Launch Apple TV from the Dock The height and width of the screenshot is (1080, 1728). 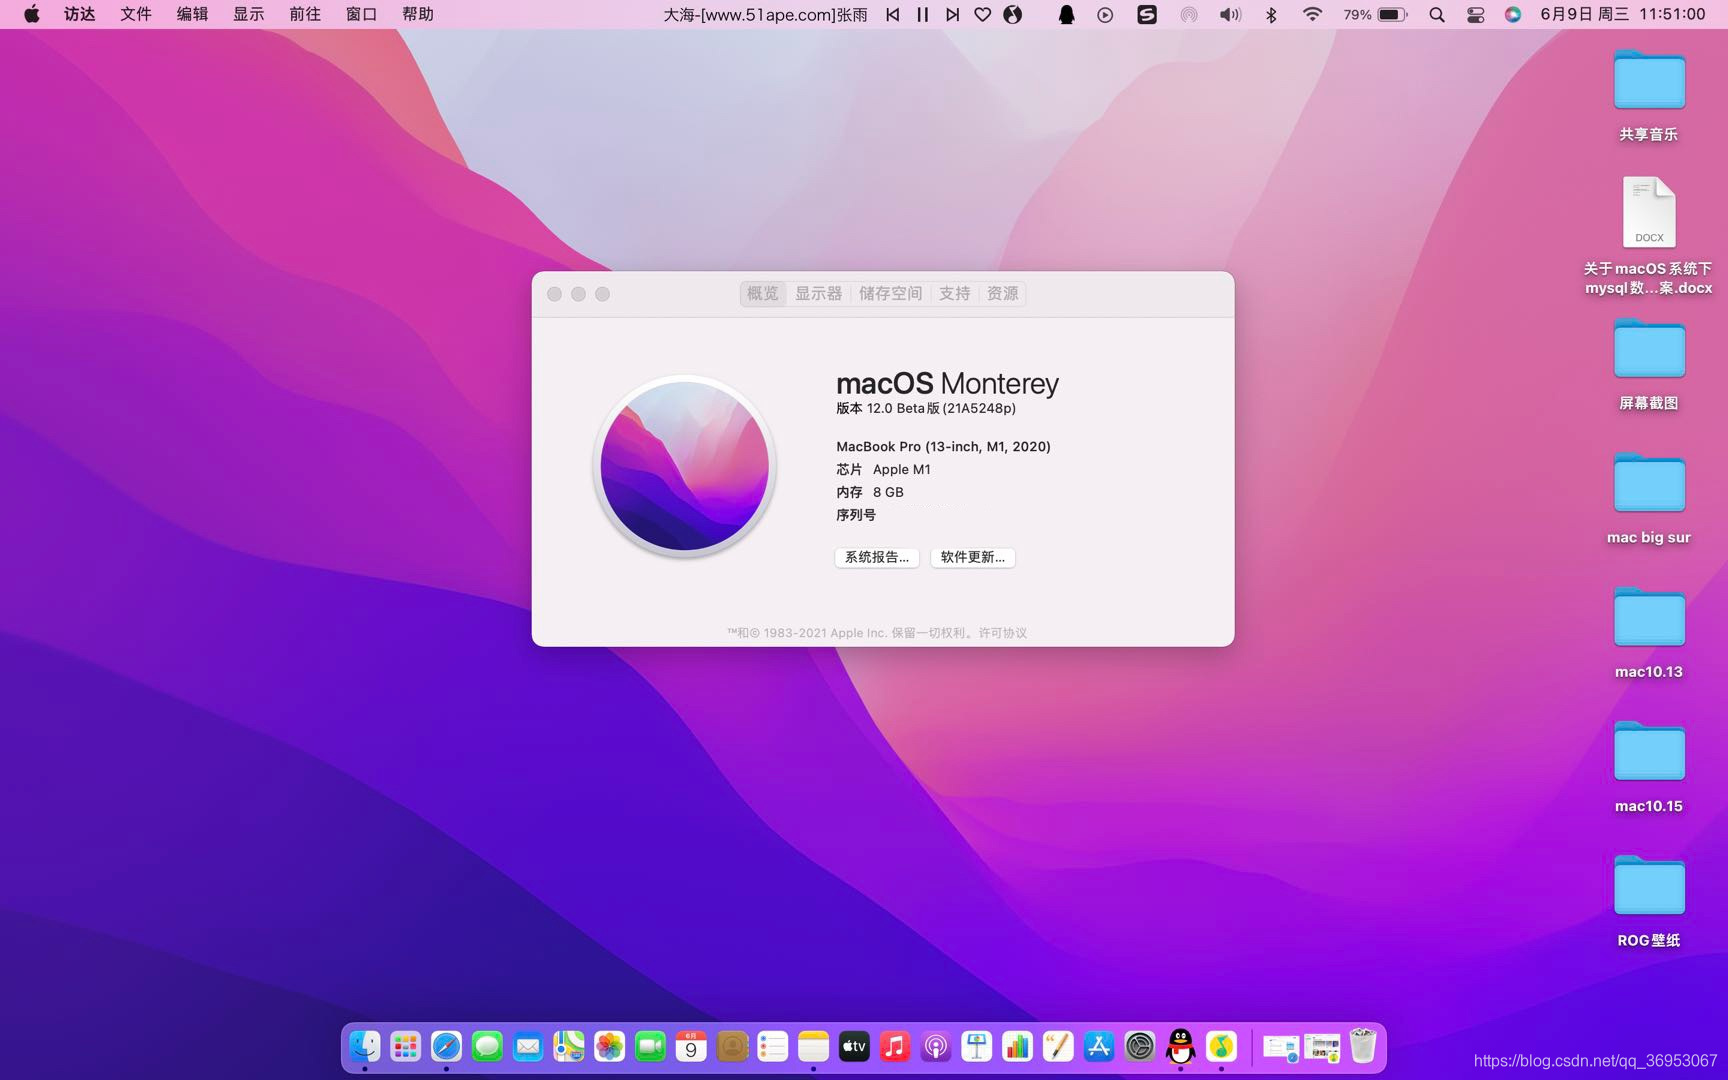click(854, 1047)
